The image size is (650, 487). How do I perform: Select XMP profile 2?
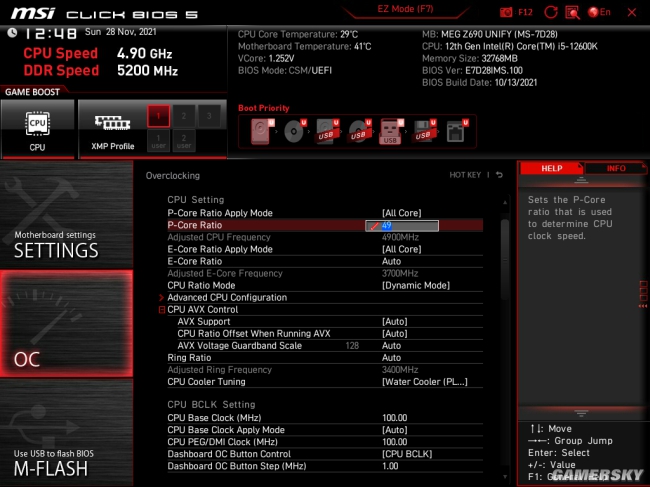(184, 116)
